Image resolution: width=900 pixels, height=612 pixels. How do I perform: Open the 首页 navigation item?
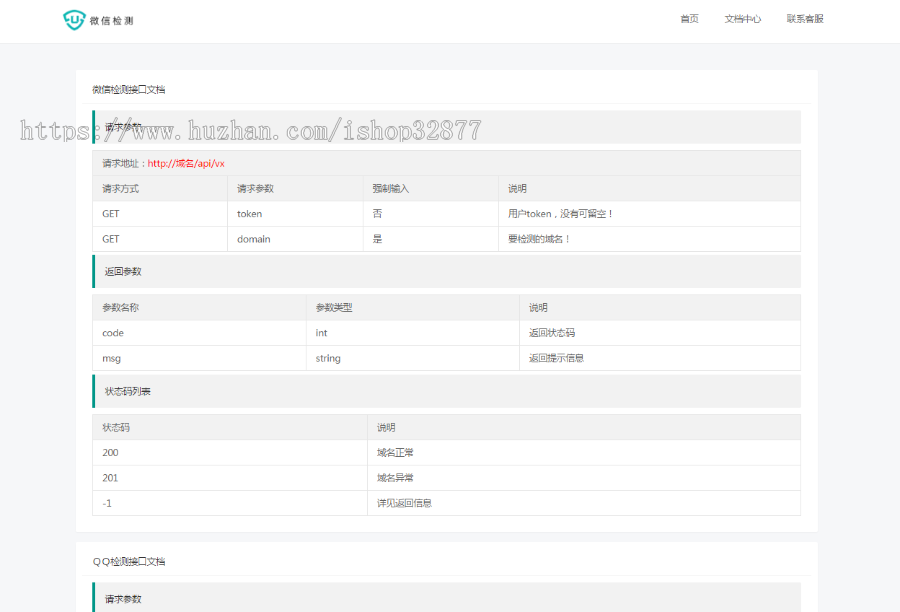click(x=689, y=19)
